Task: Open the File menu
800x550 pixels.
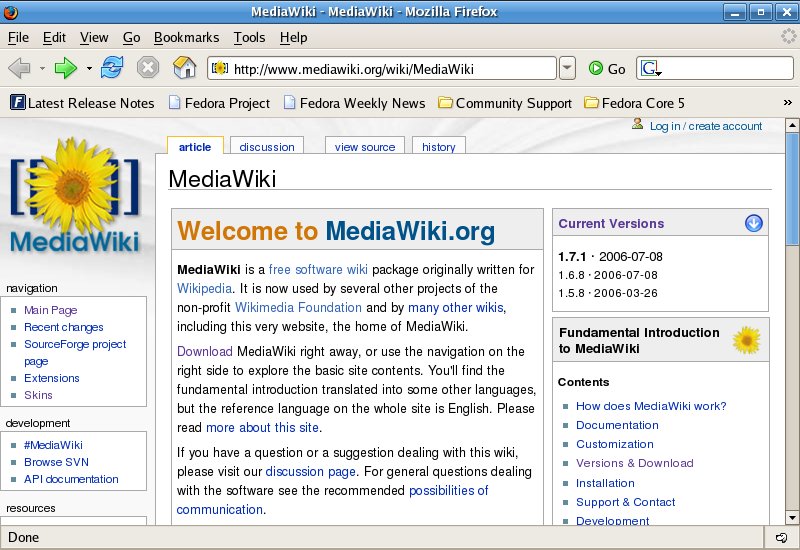Action: [18, 37]
